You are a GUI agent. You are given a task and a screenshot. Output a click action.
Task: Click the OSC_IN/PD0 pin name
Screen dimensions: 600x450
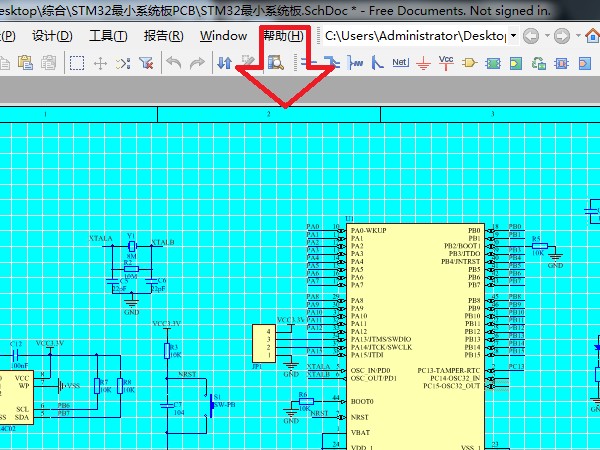point(370,370)
